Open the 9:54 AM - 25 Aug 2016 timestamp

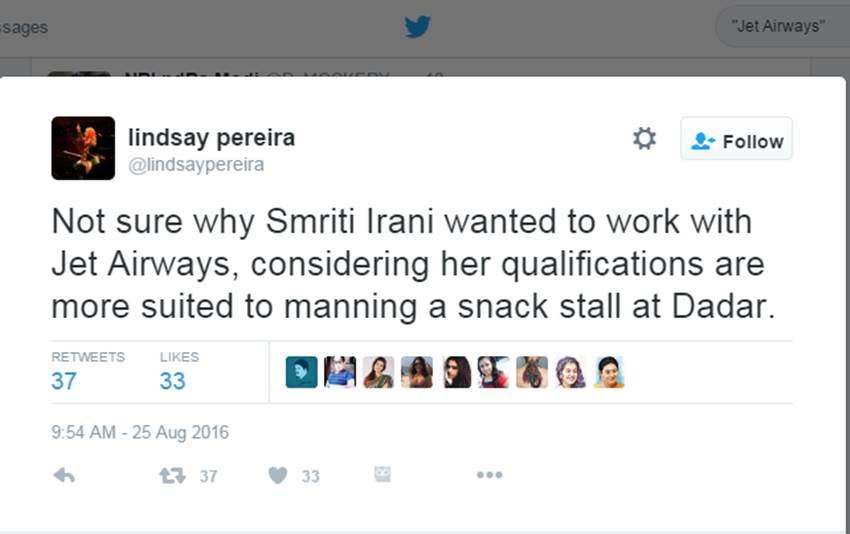point(140,433)
